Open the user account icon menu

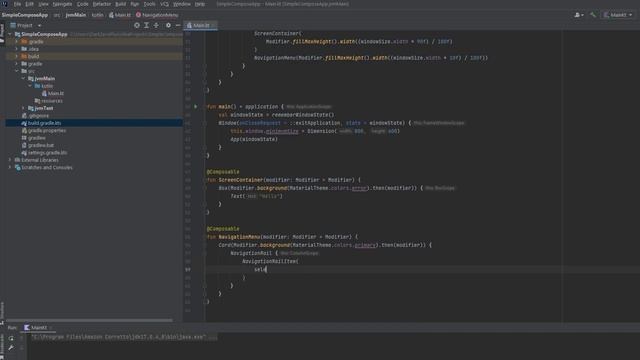[579, 15]
